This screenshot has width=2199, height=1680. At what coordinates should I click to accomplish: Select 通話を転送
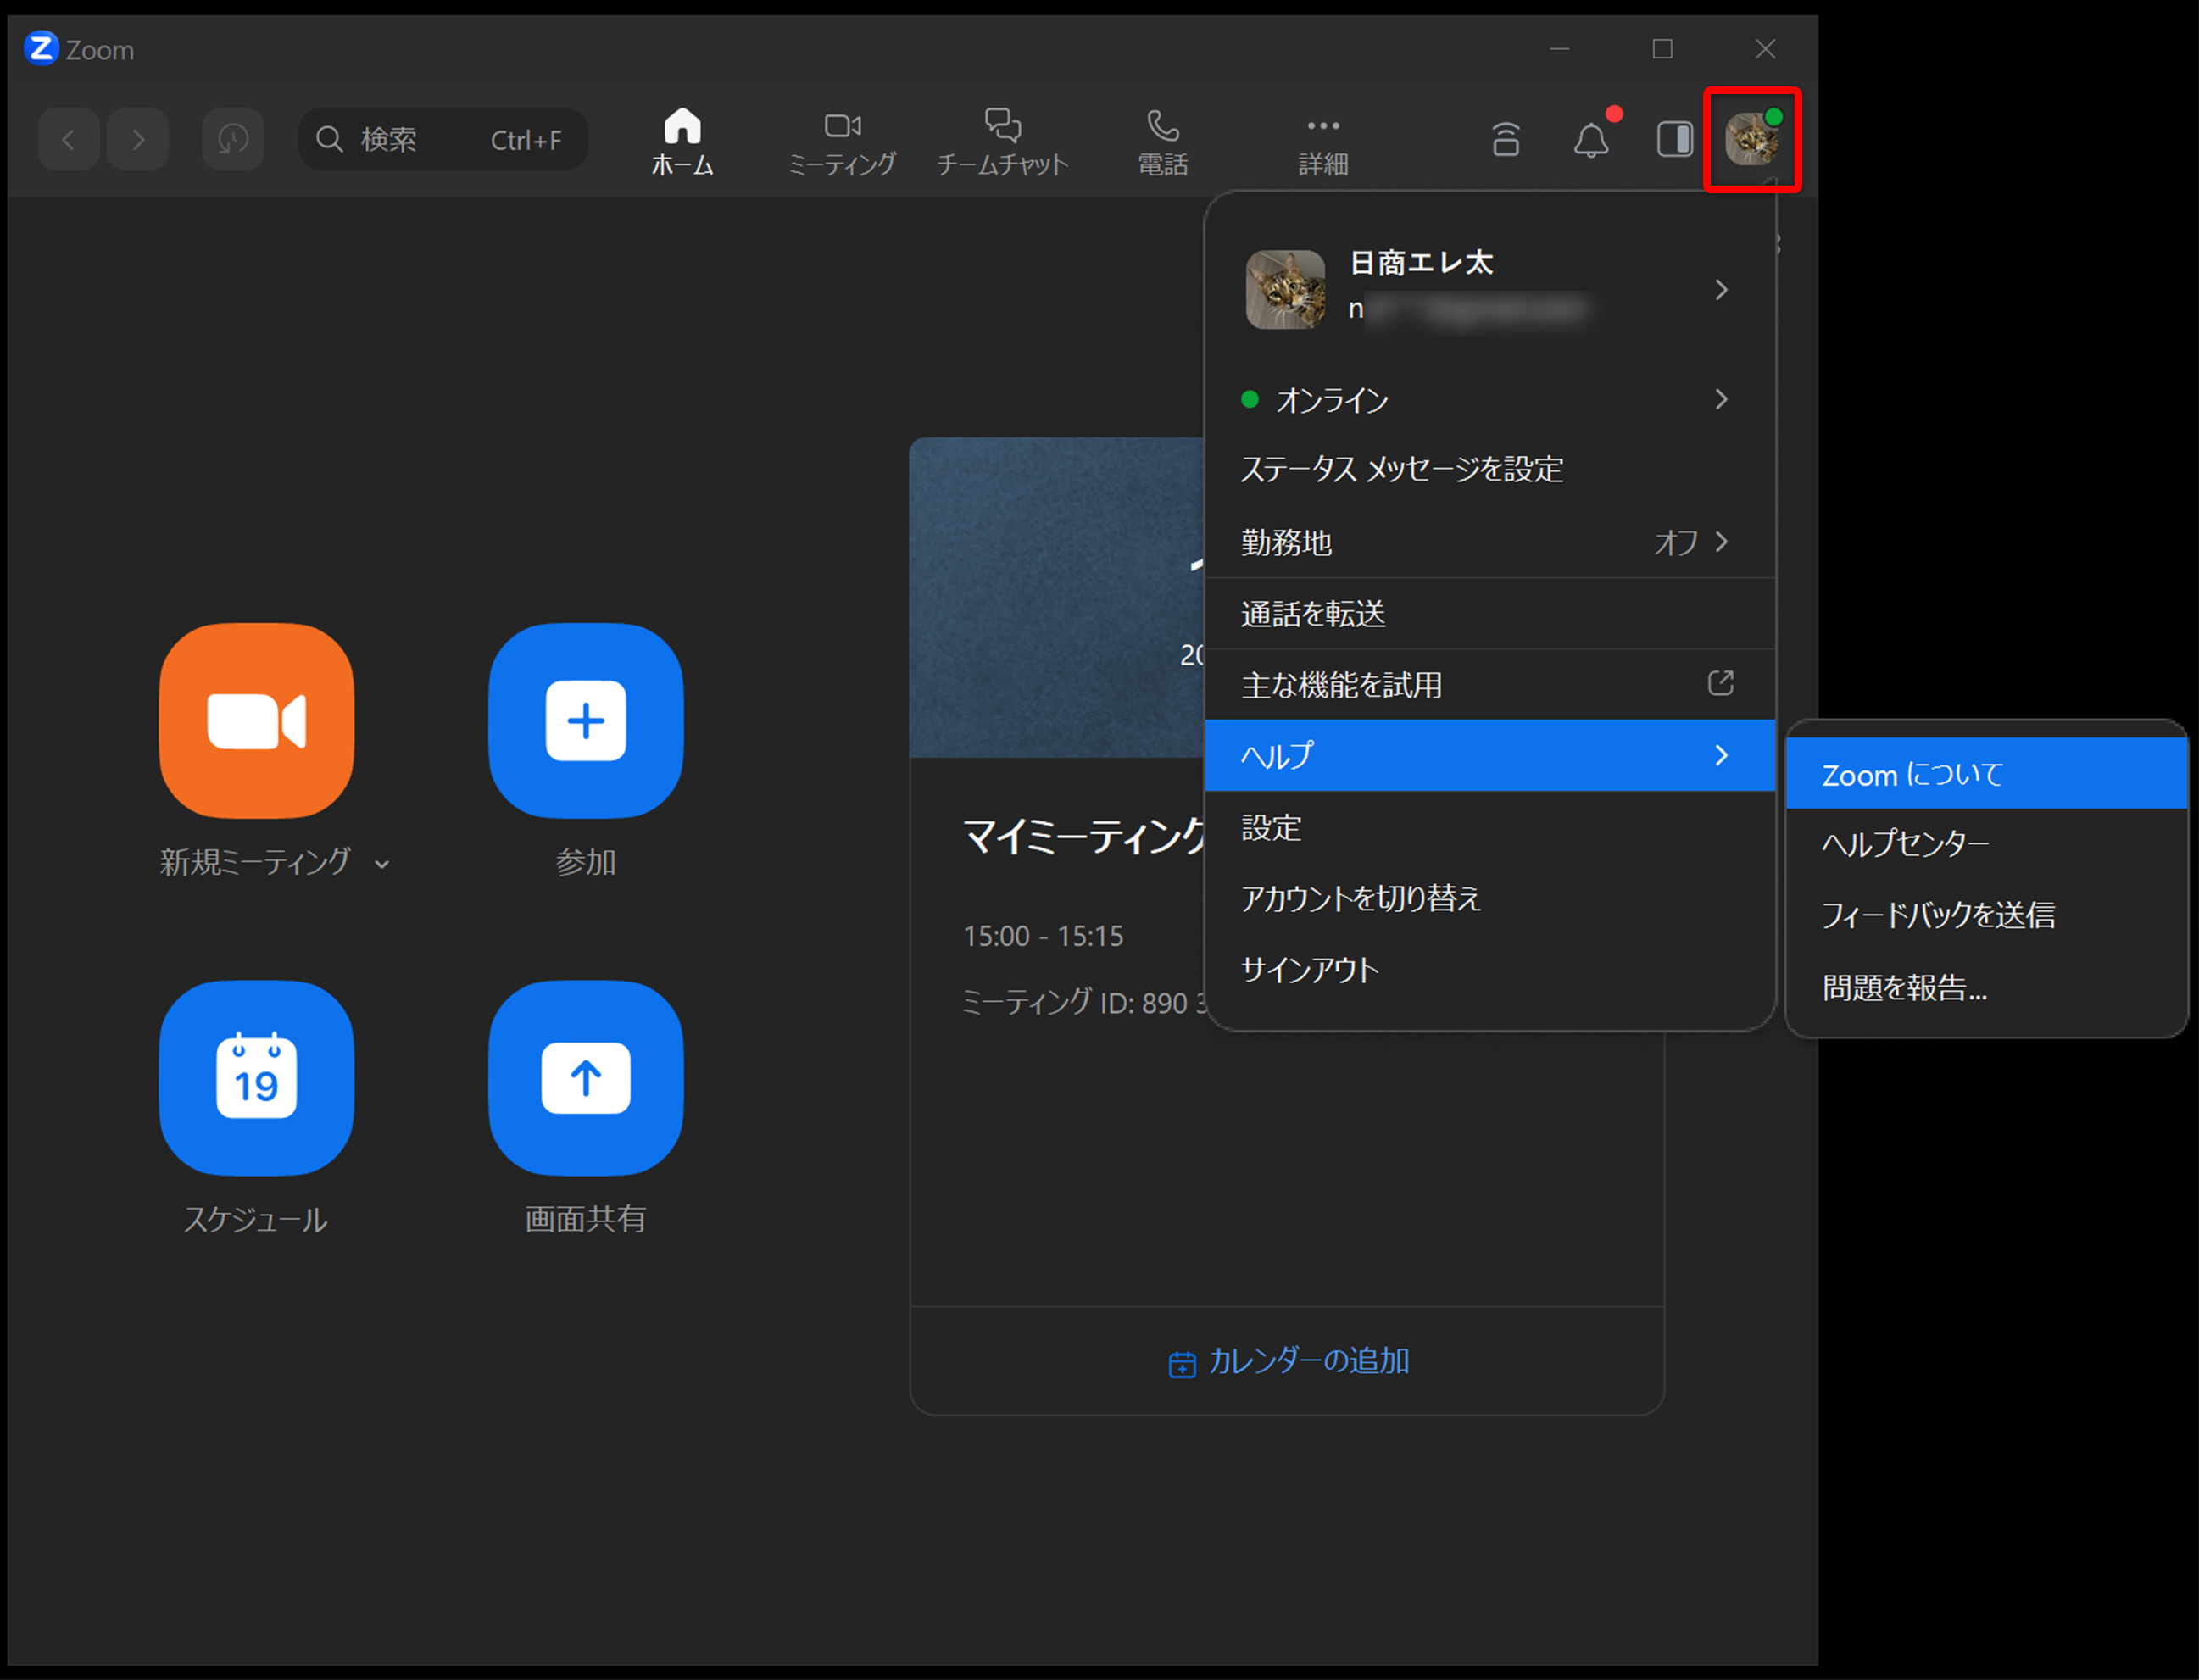click(x=1490, y=613)
